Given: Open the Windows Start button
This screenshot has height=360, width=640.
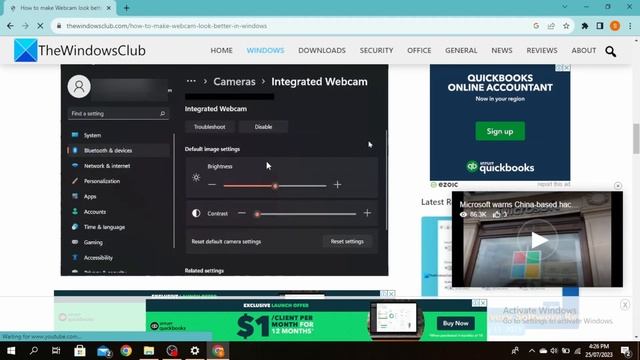Looking at the screenshot, I should point(11,351).
